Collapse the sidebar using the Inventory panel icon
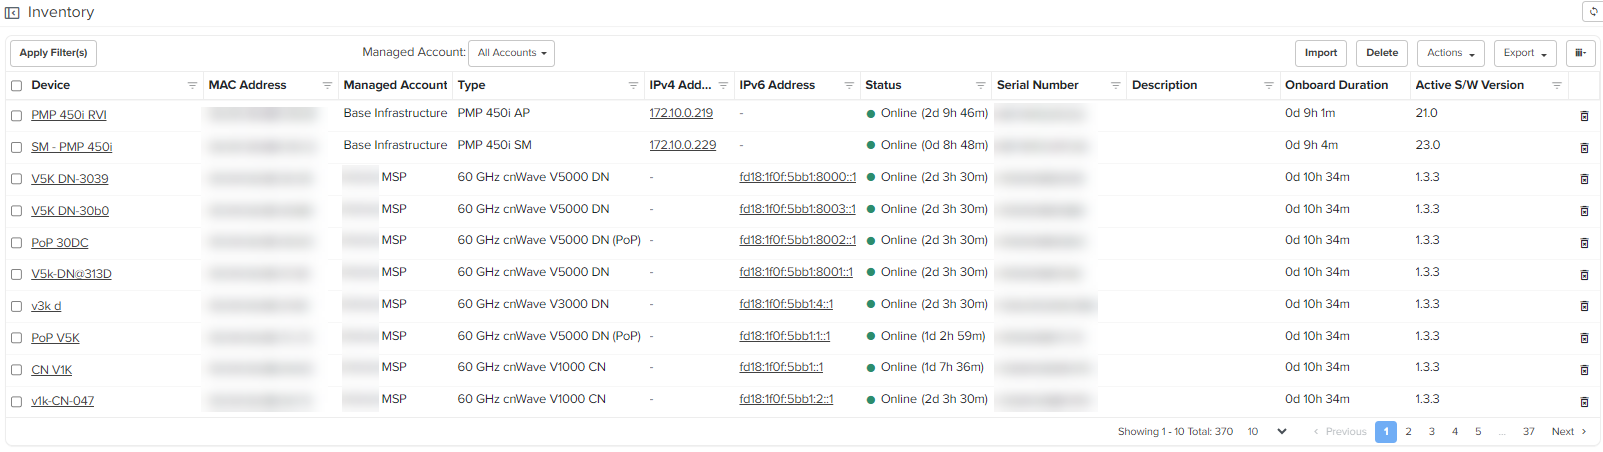 (13, 13)
